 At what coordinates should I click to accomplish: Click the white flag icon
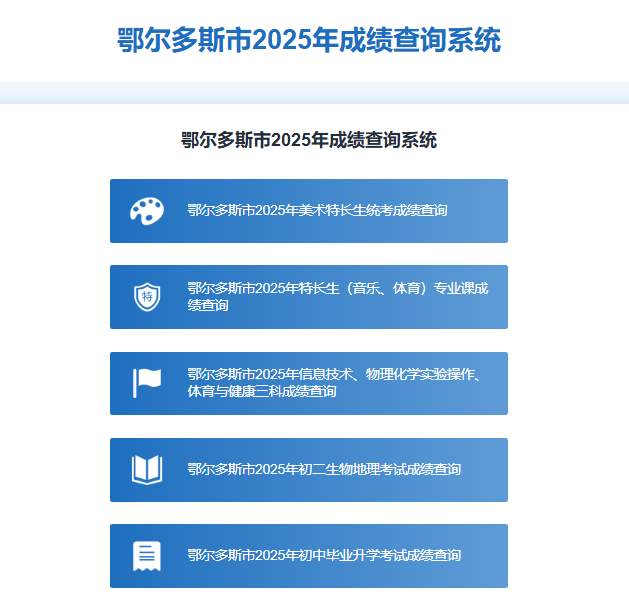[x=147, y=383]
